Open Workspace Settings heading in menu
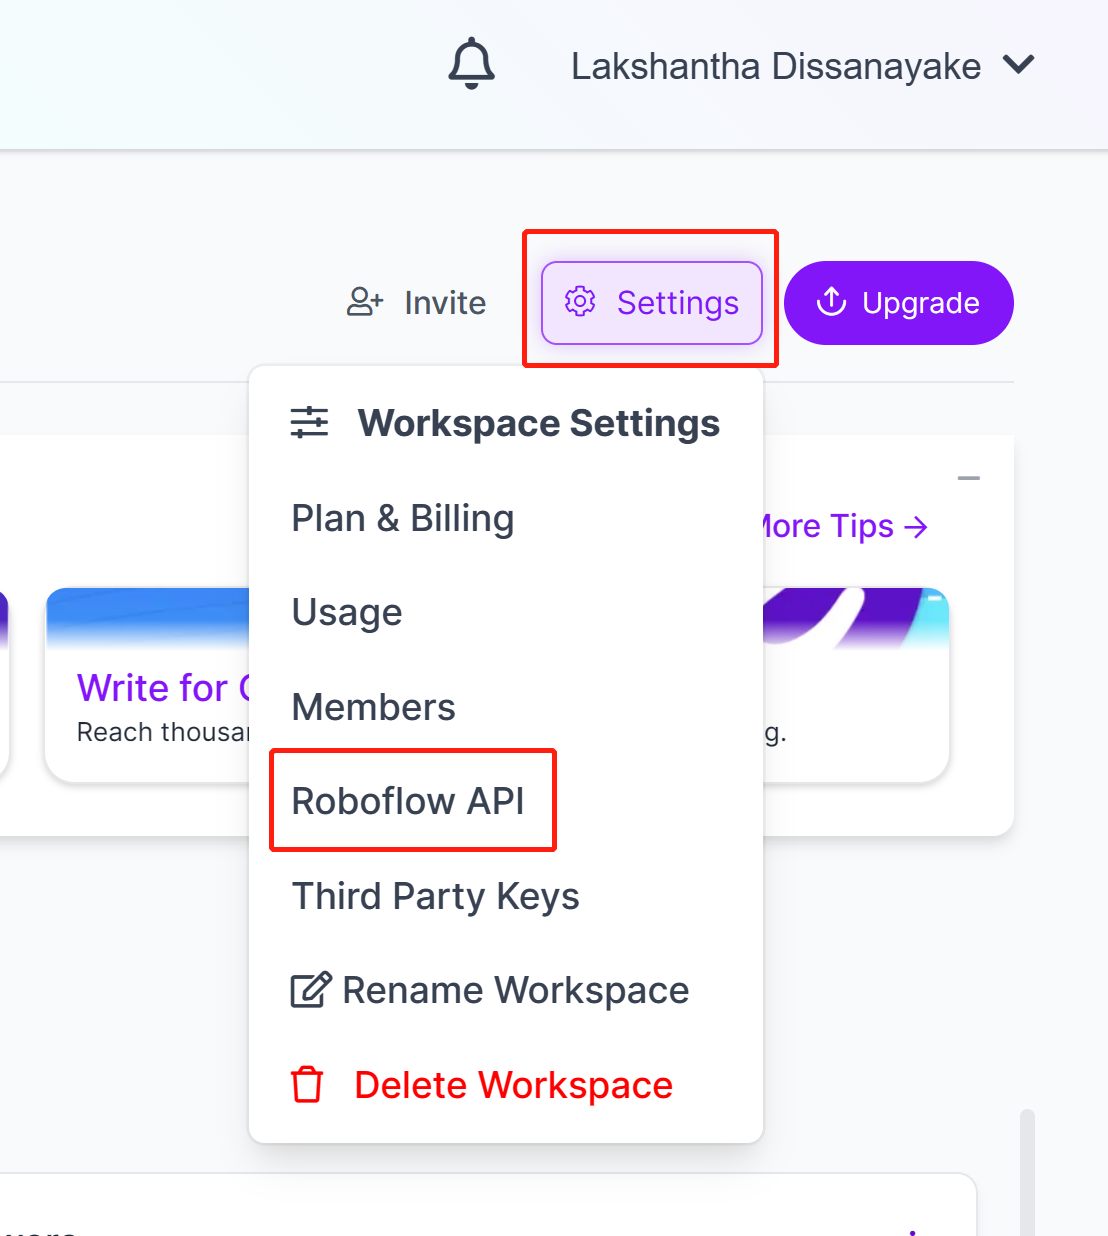Screen dimensions: 1108x1236 coord(538,423)
